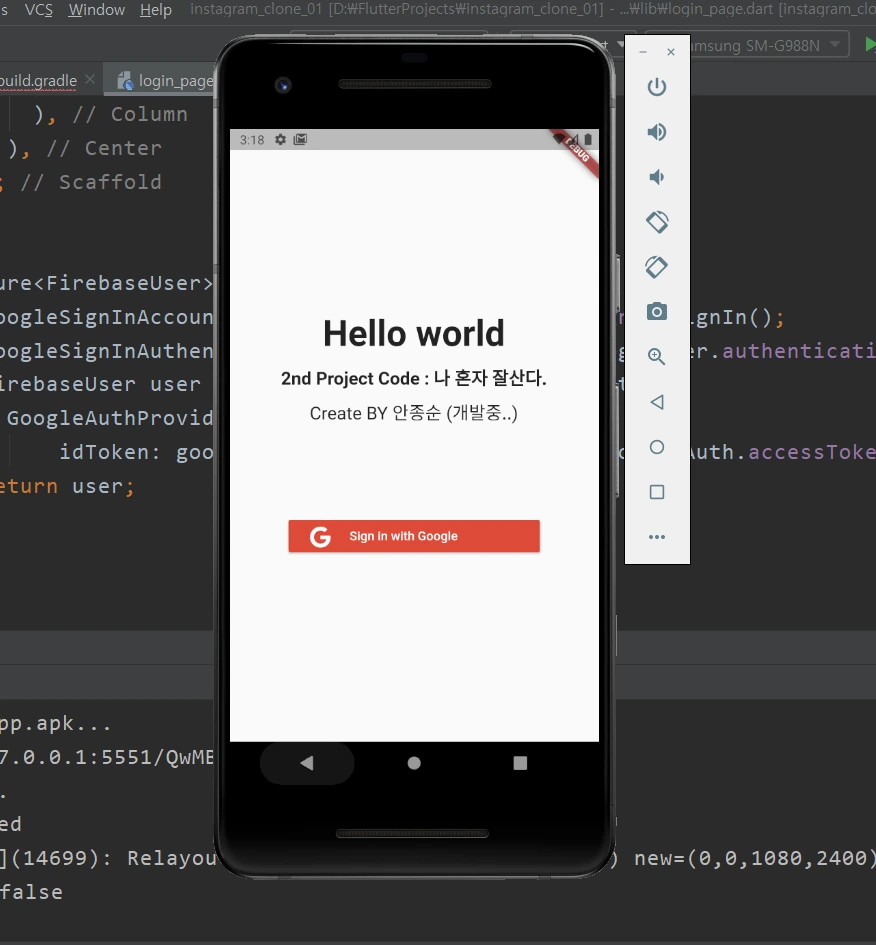The width and height of the screenshot is (876, 945).
Task: Click the emulator toolbar overview square icon
Action: click(657, 492)
